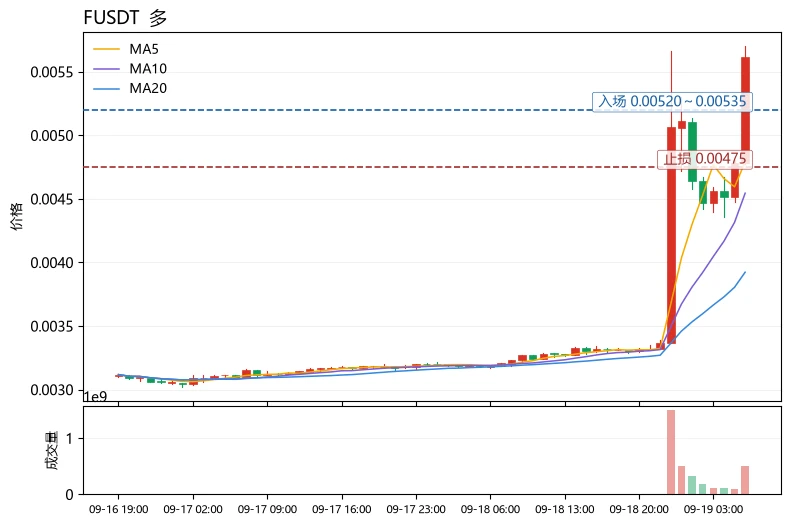
Task: Click the price axis tick 0.0035
Action: point(51,326)
